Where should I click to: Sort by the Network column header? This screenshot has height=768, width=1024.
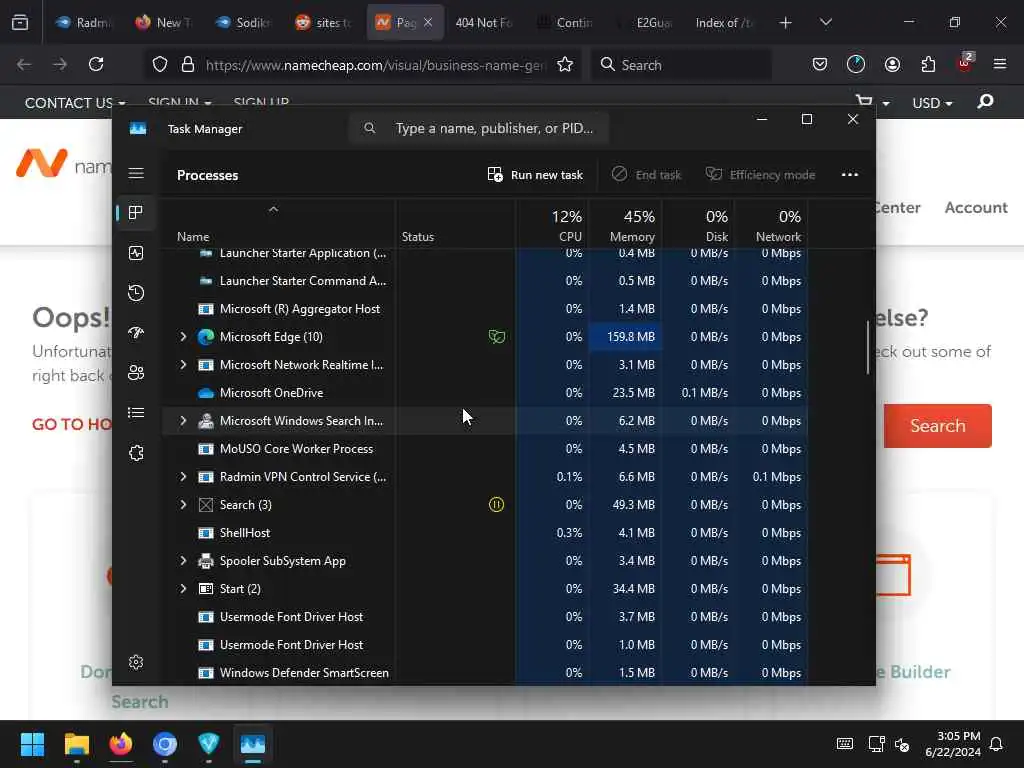click(772, 225)
